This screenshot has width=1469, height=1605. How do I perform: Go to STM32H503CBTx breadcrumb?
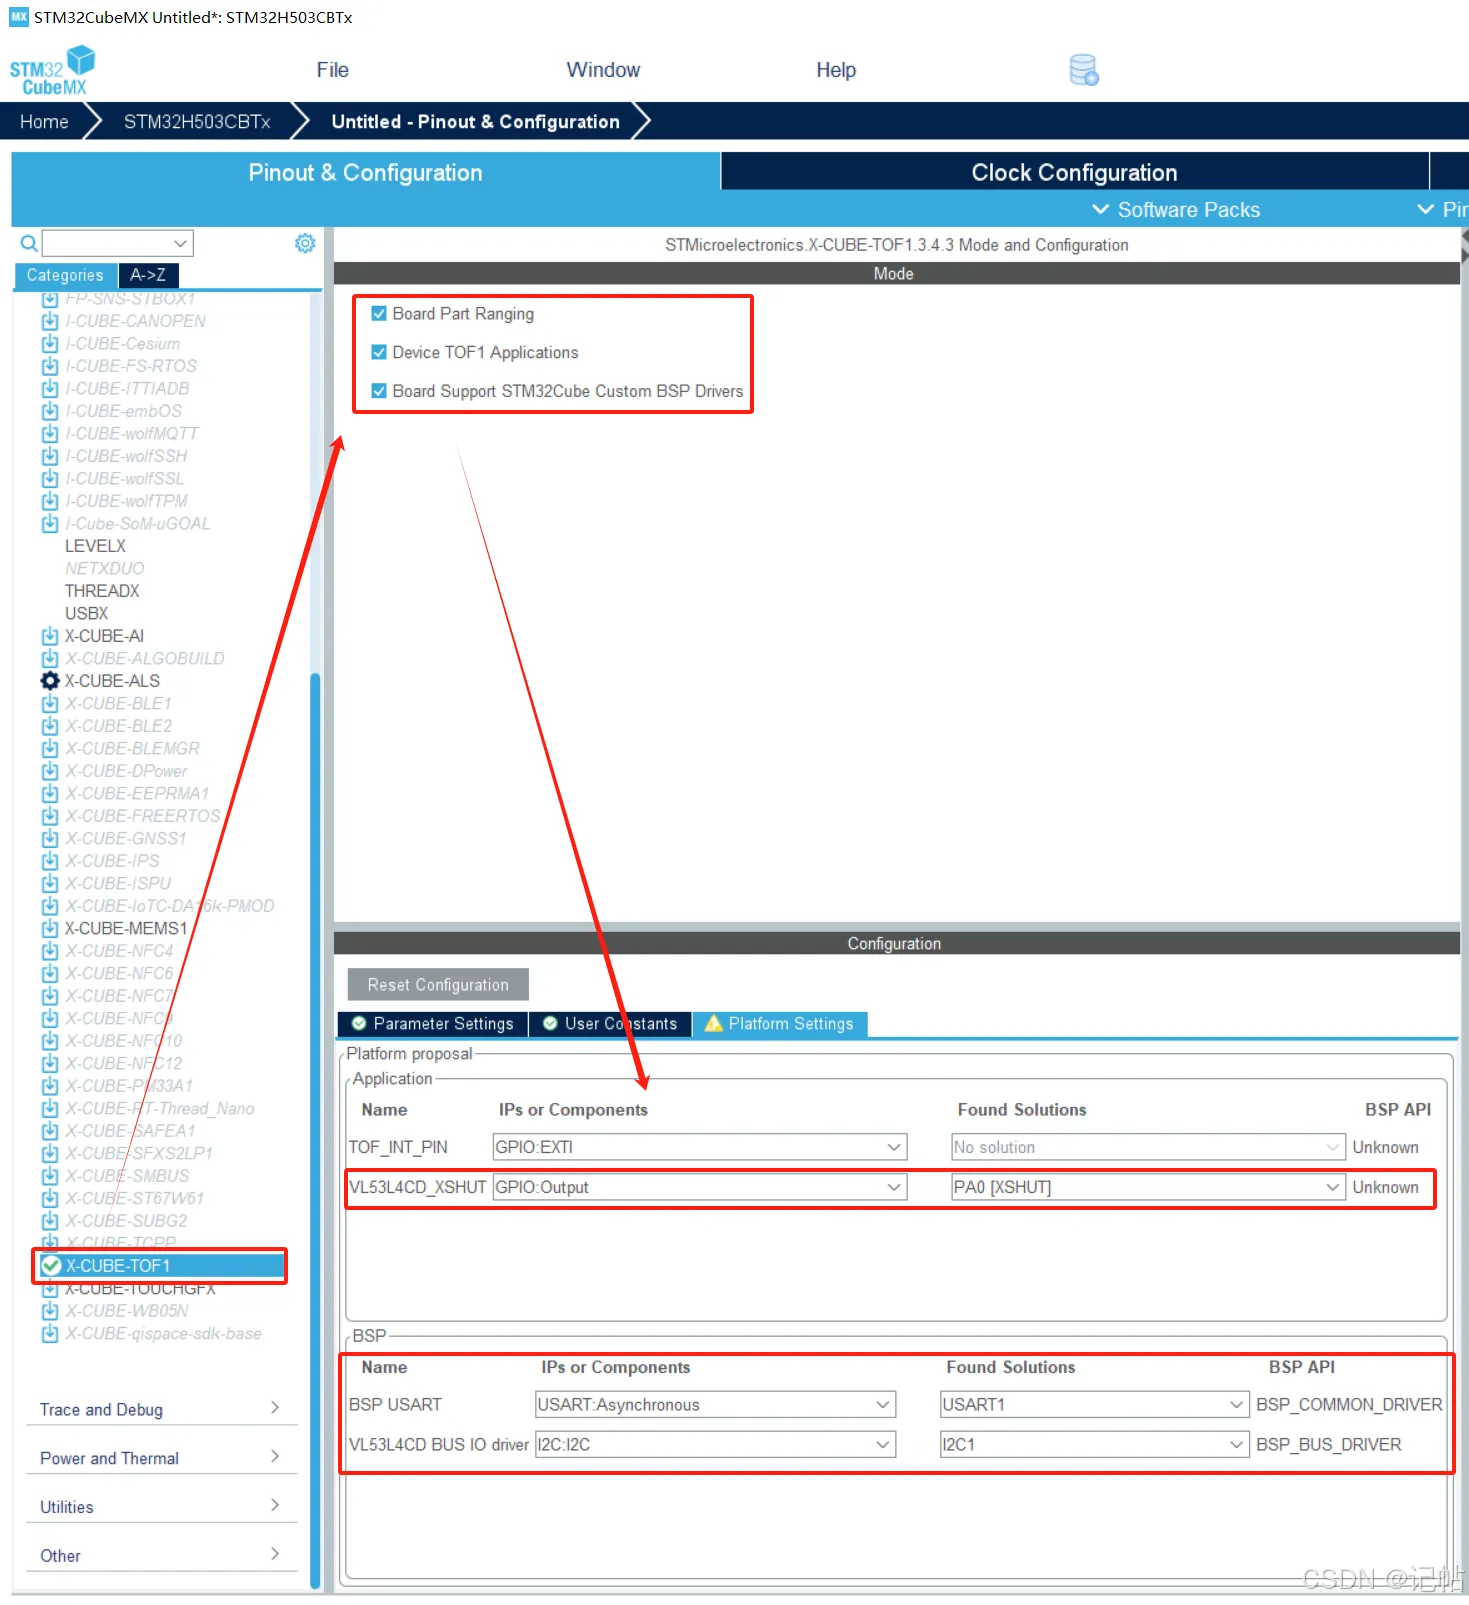pos(197,122)
